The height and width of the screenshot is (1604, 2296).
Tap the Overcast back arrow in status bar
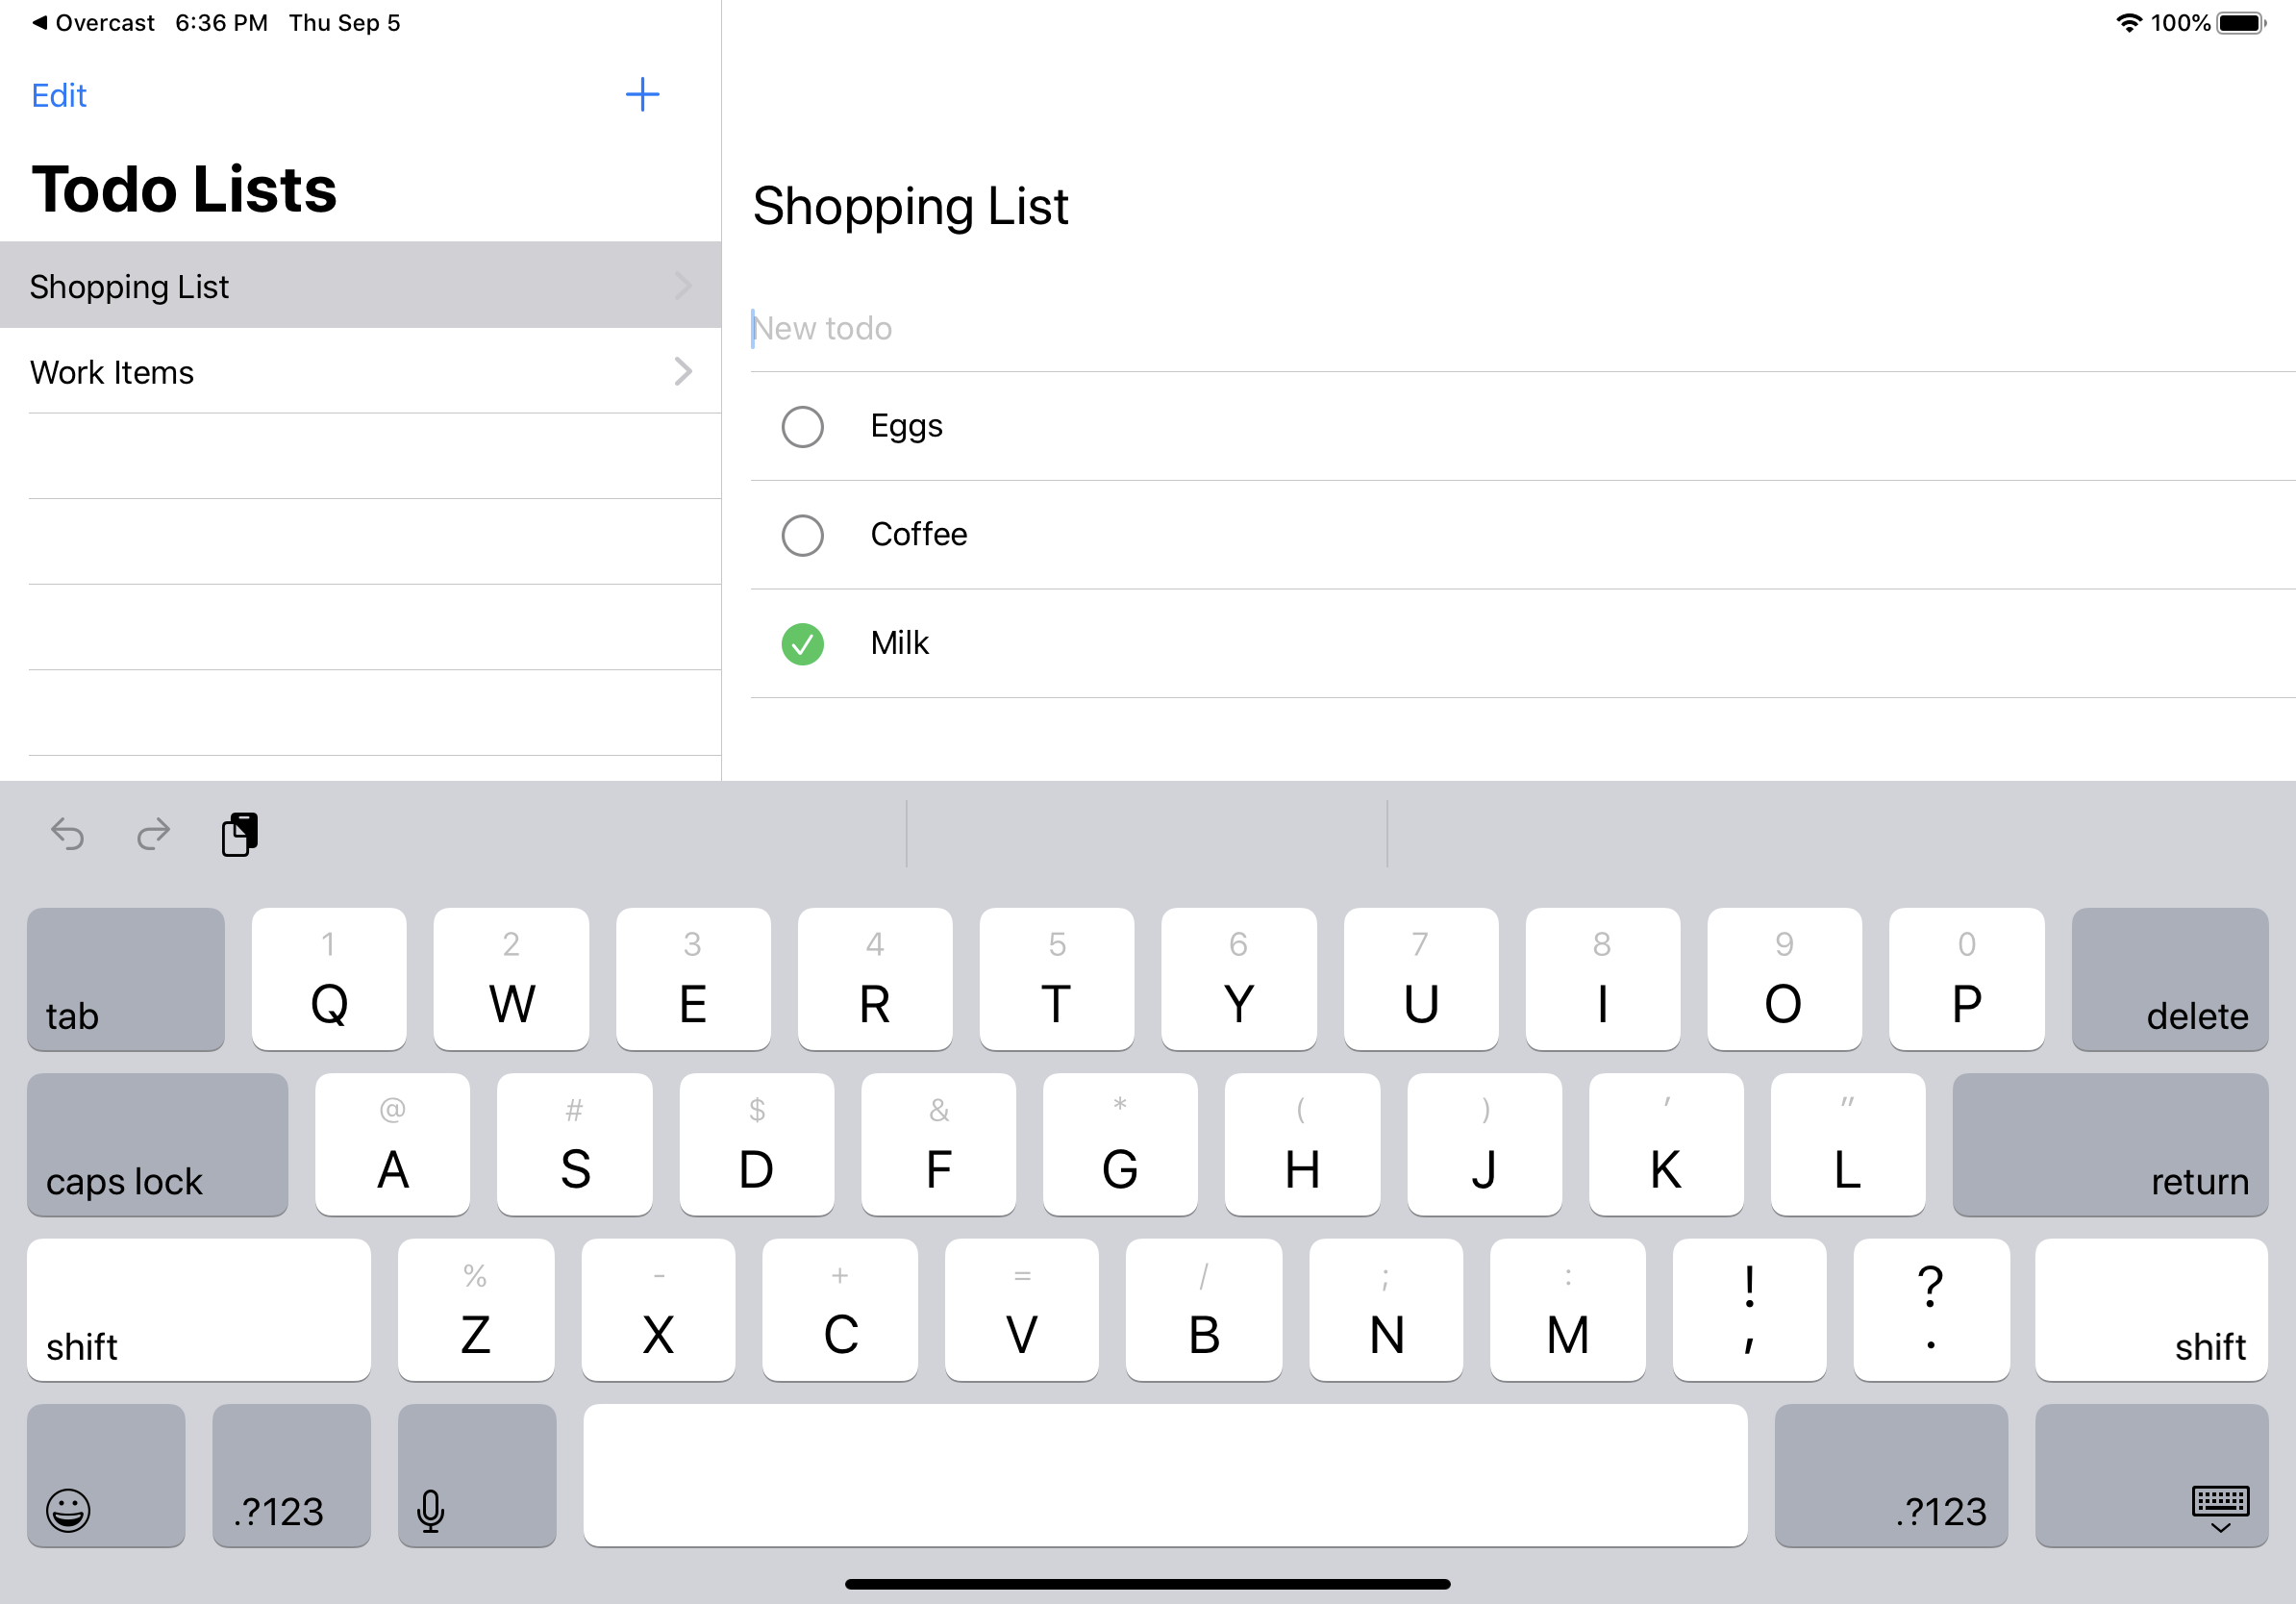coord(40,22)
